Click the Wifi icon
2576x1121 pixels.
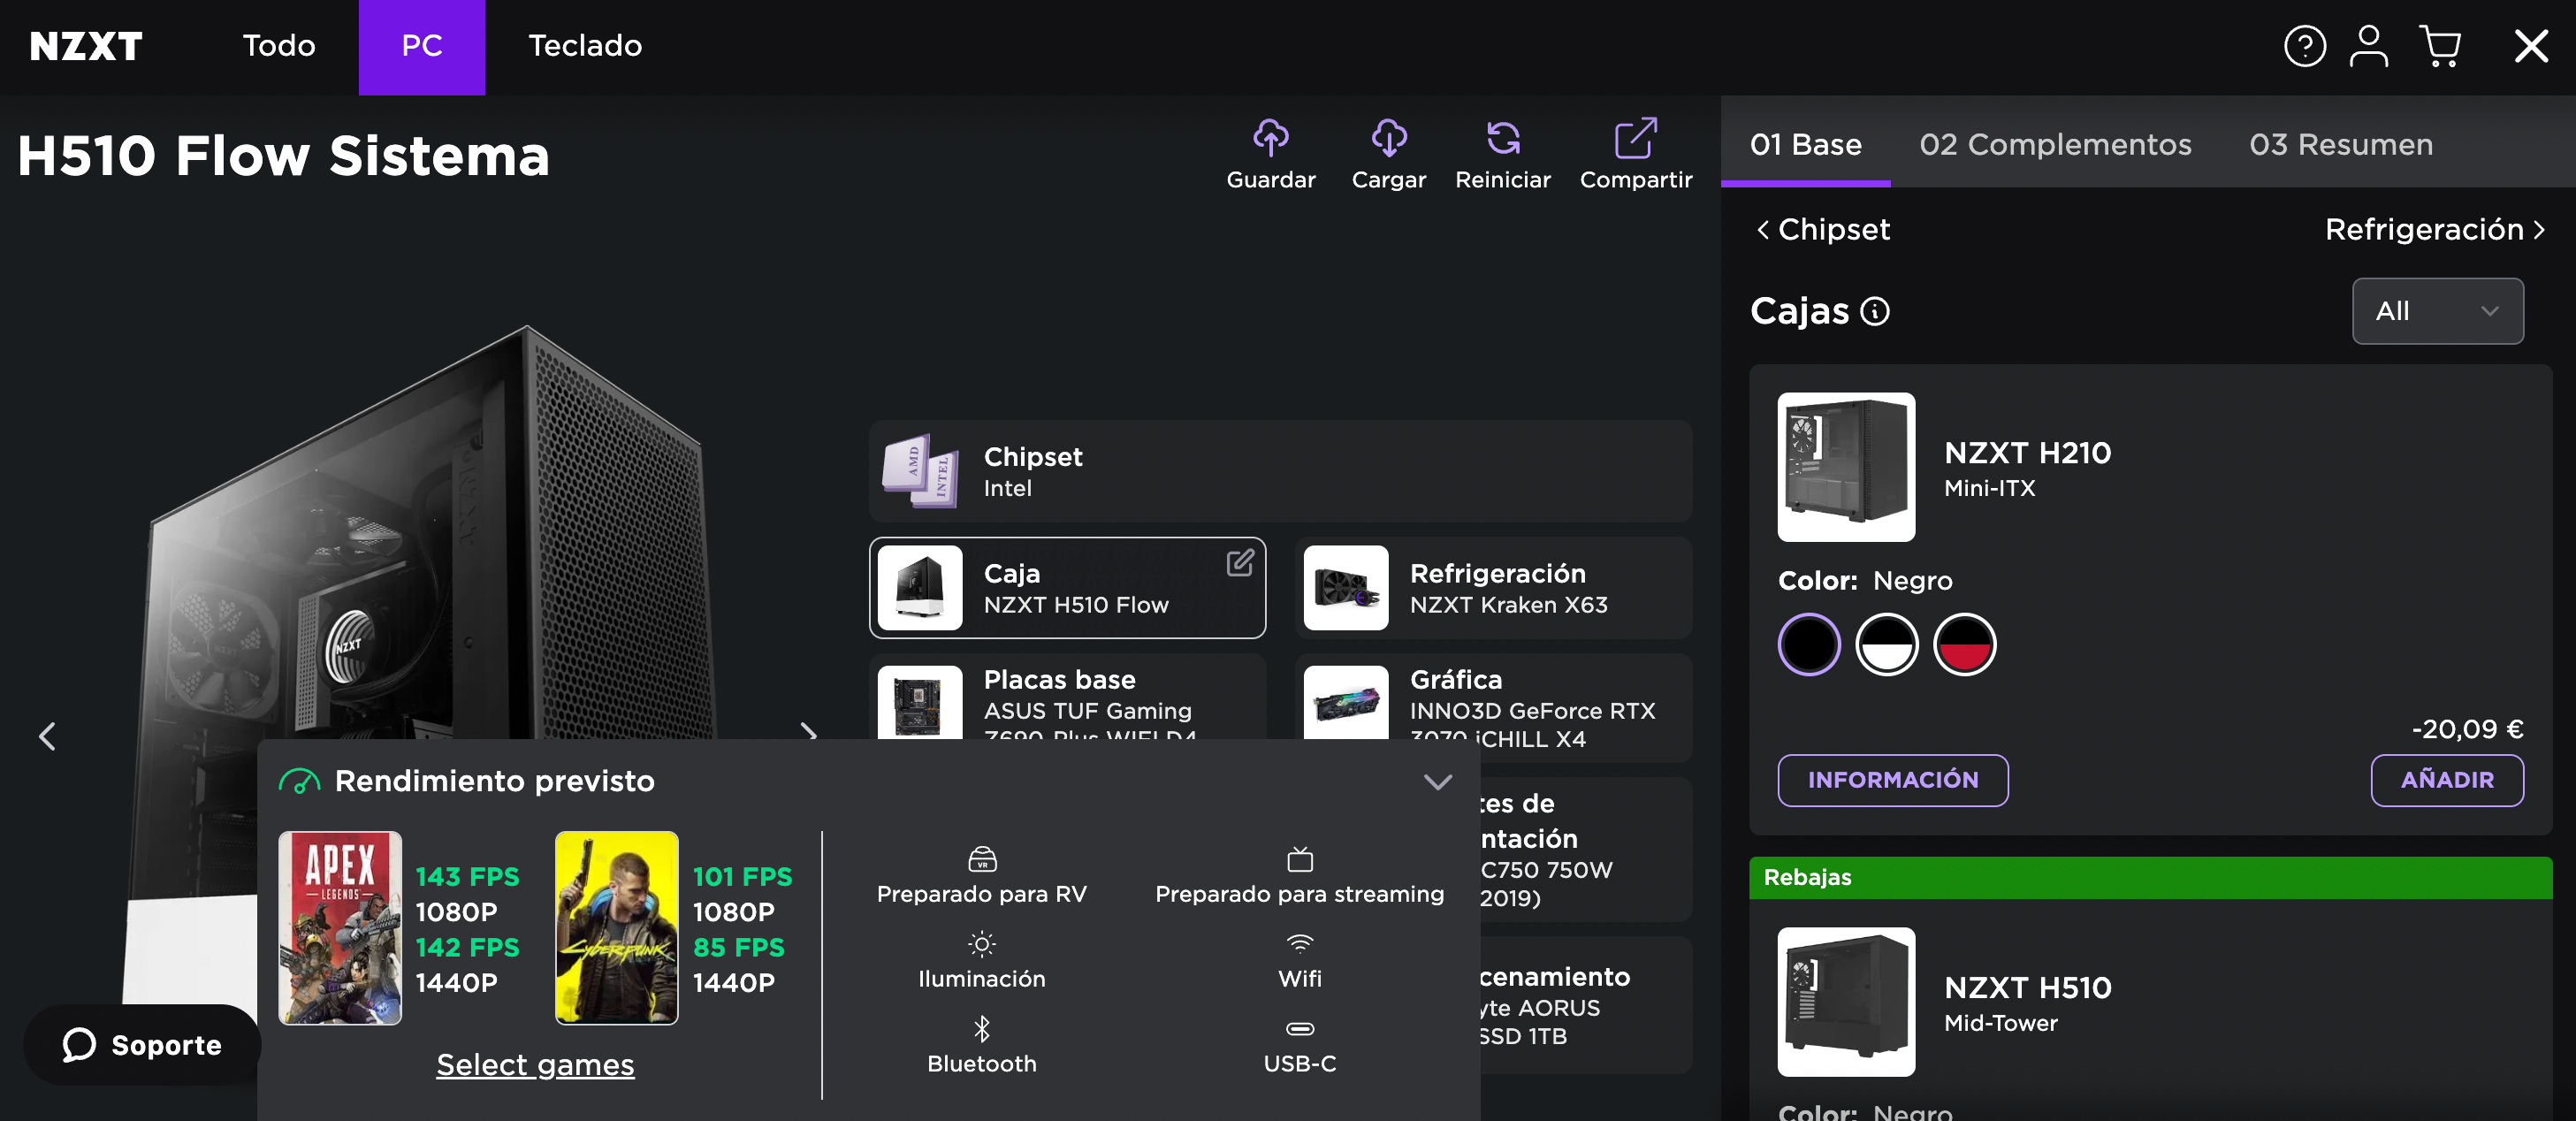coord(1299,943)
